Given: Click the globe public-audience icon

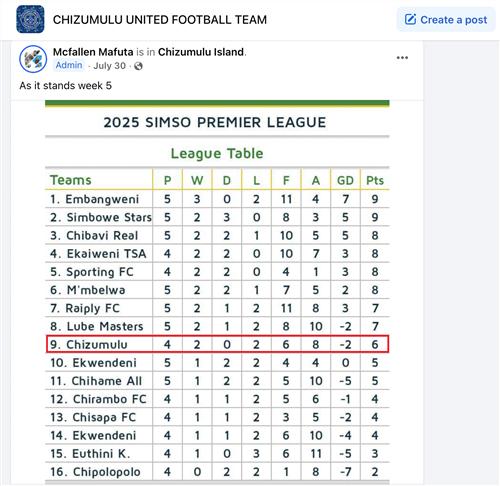Looking at the screenshot, I should click(138, 66).
